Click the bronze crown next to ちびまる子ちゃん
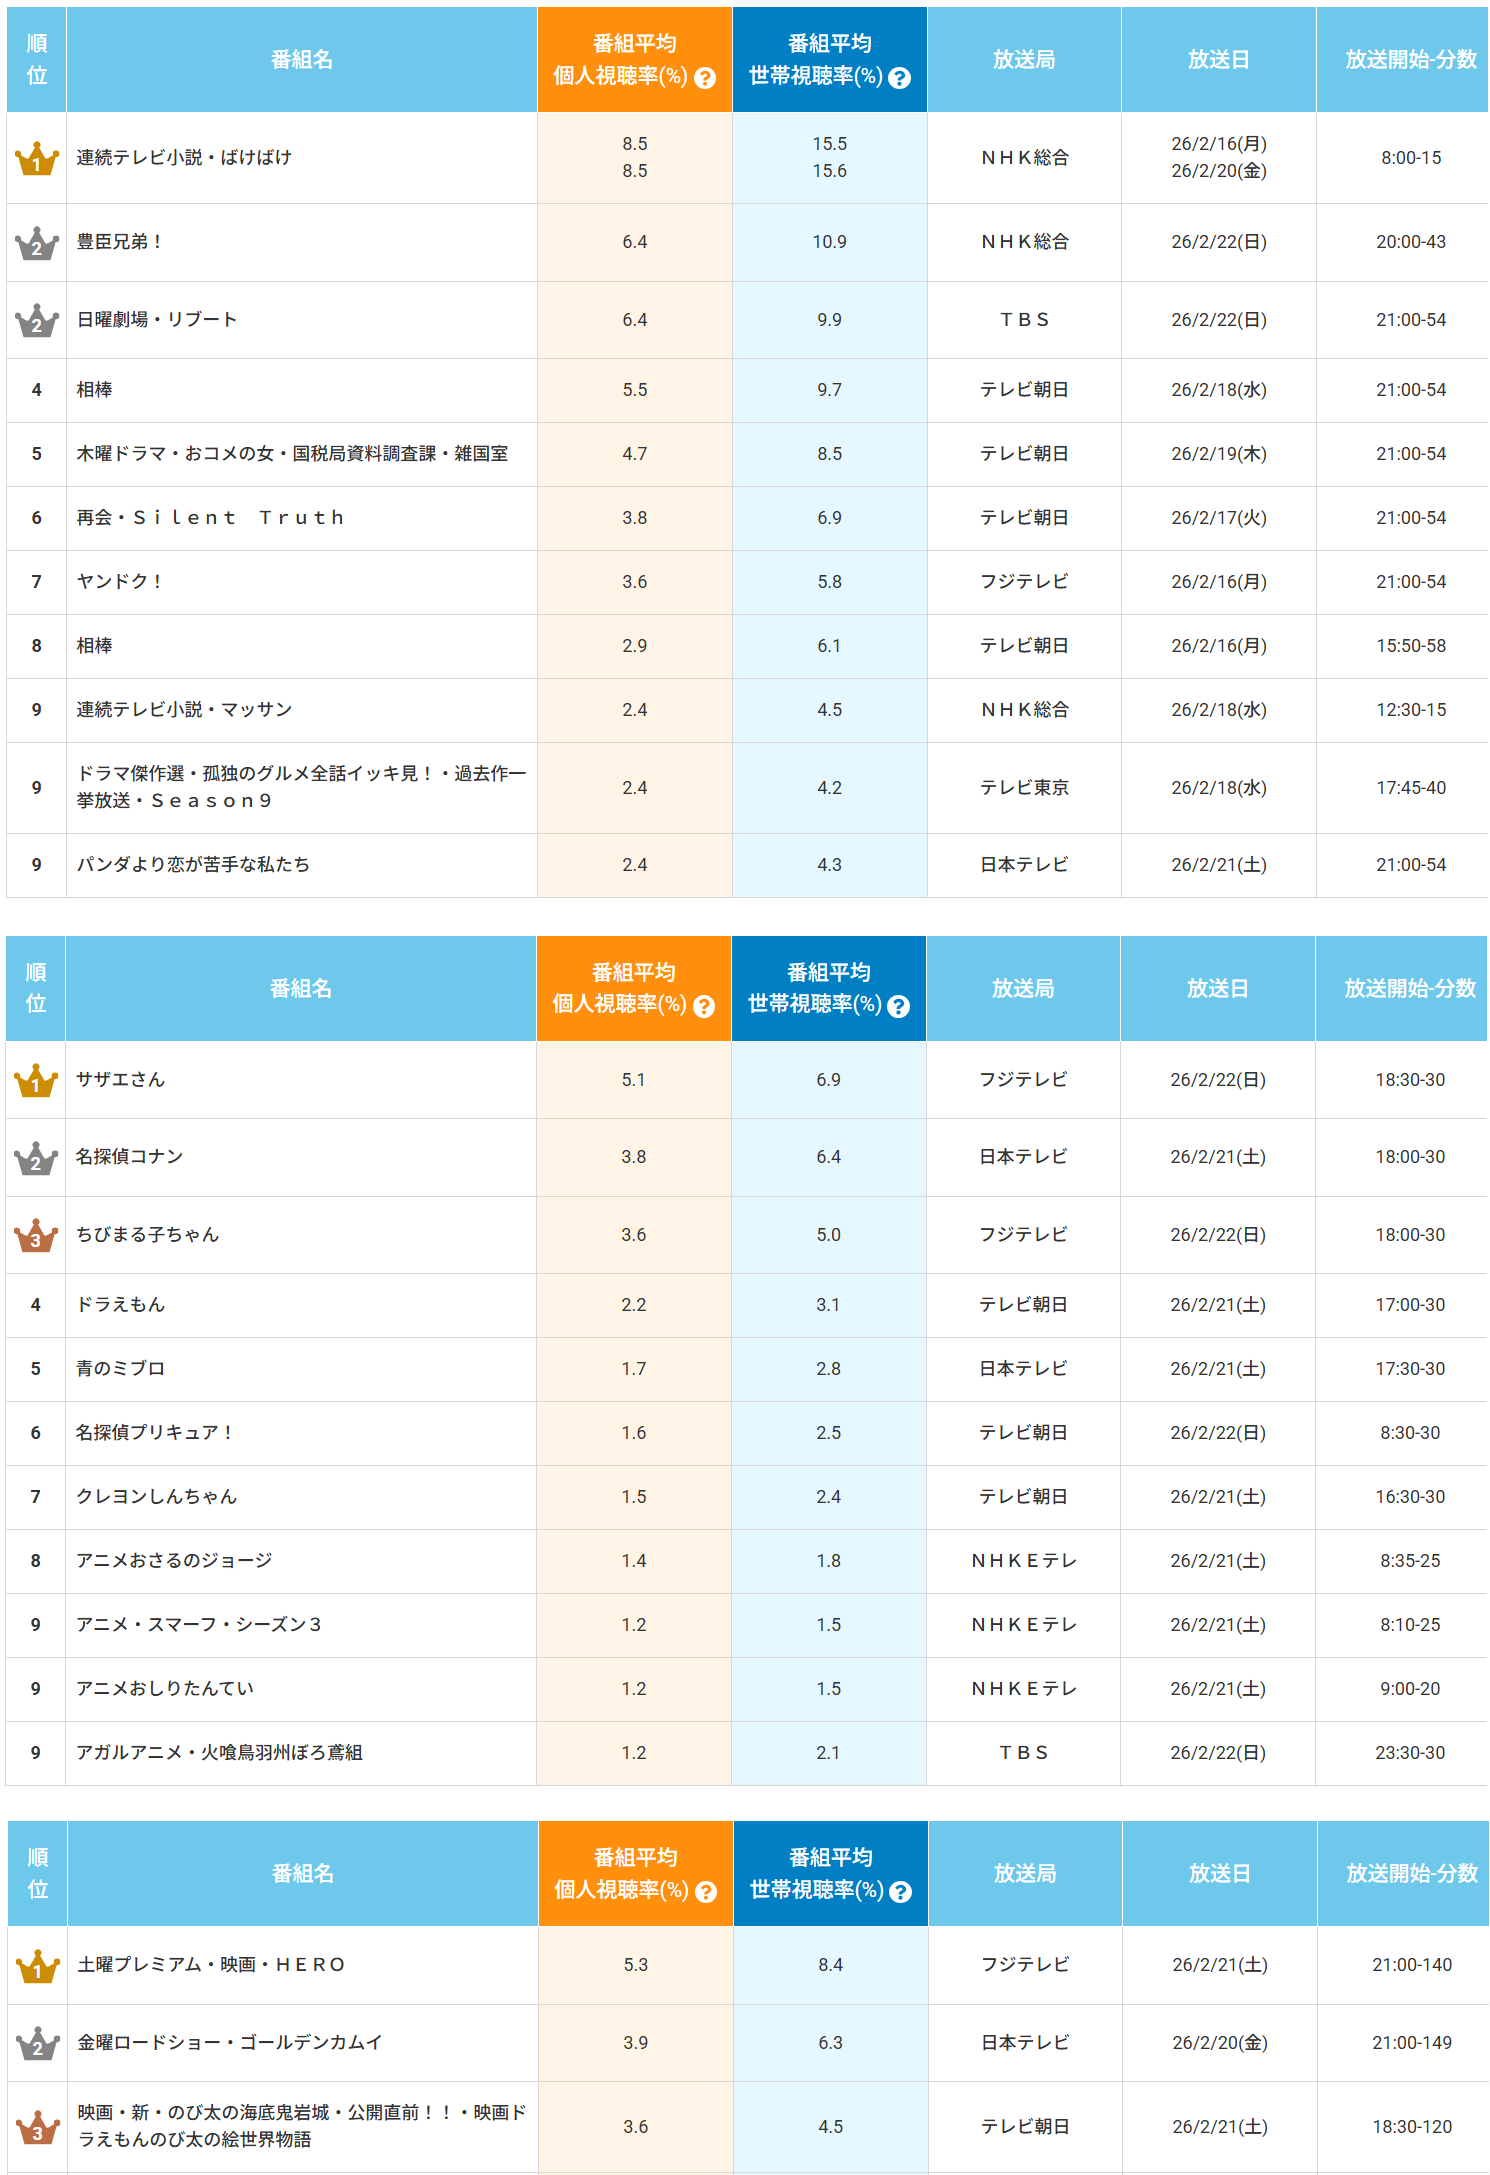 pyautogui.click(x=36, y=1236)
